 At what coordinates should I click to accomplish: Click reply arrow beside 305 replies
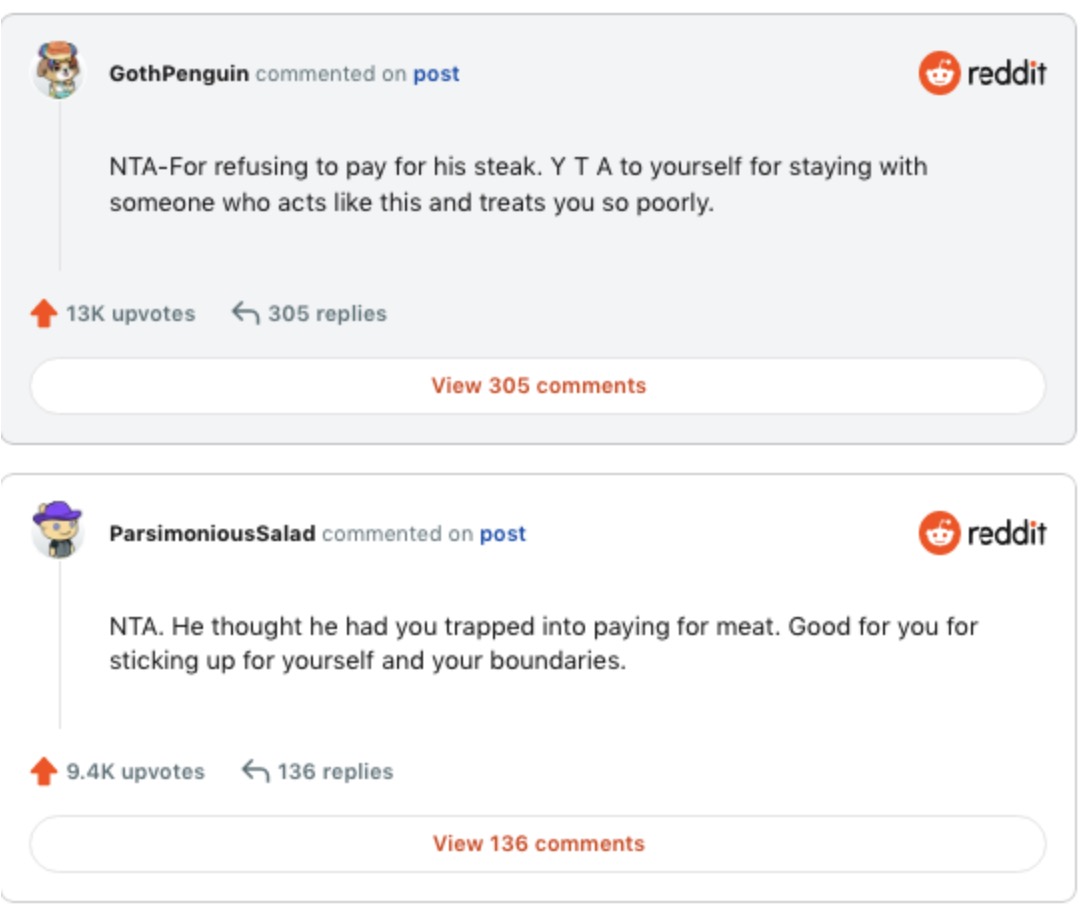pos(245,314)
